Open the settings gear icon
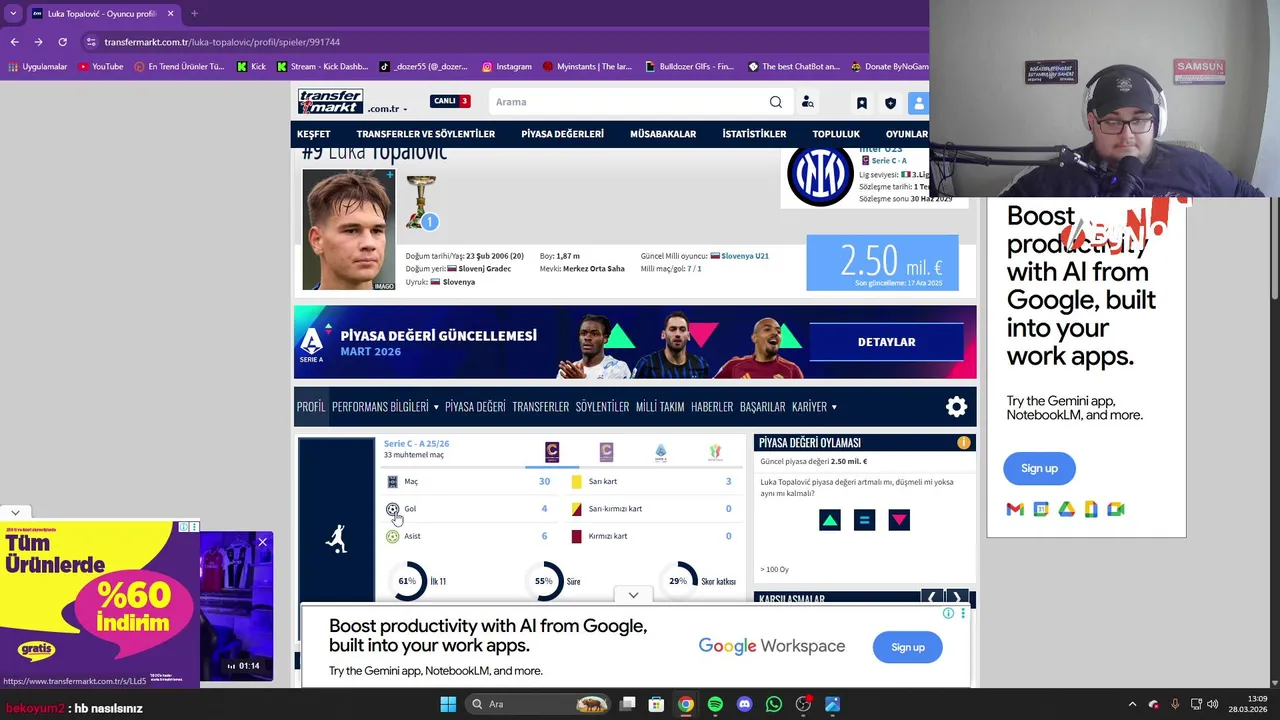 (x=957, y=407)
